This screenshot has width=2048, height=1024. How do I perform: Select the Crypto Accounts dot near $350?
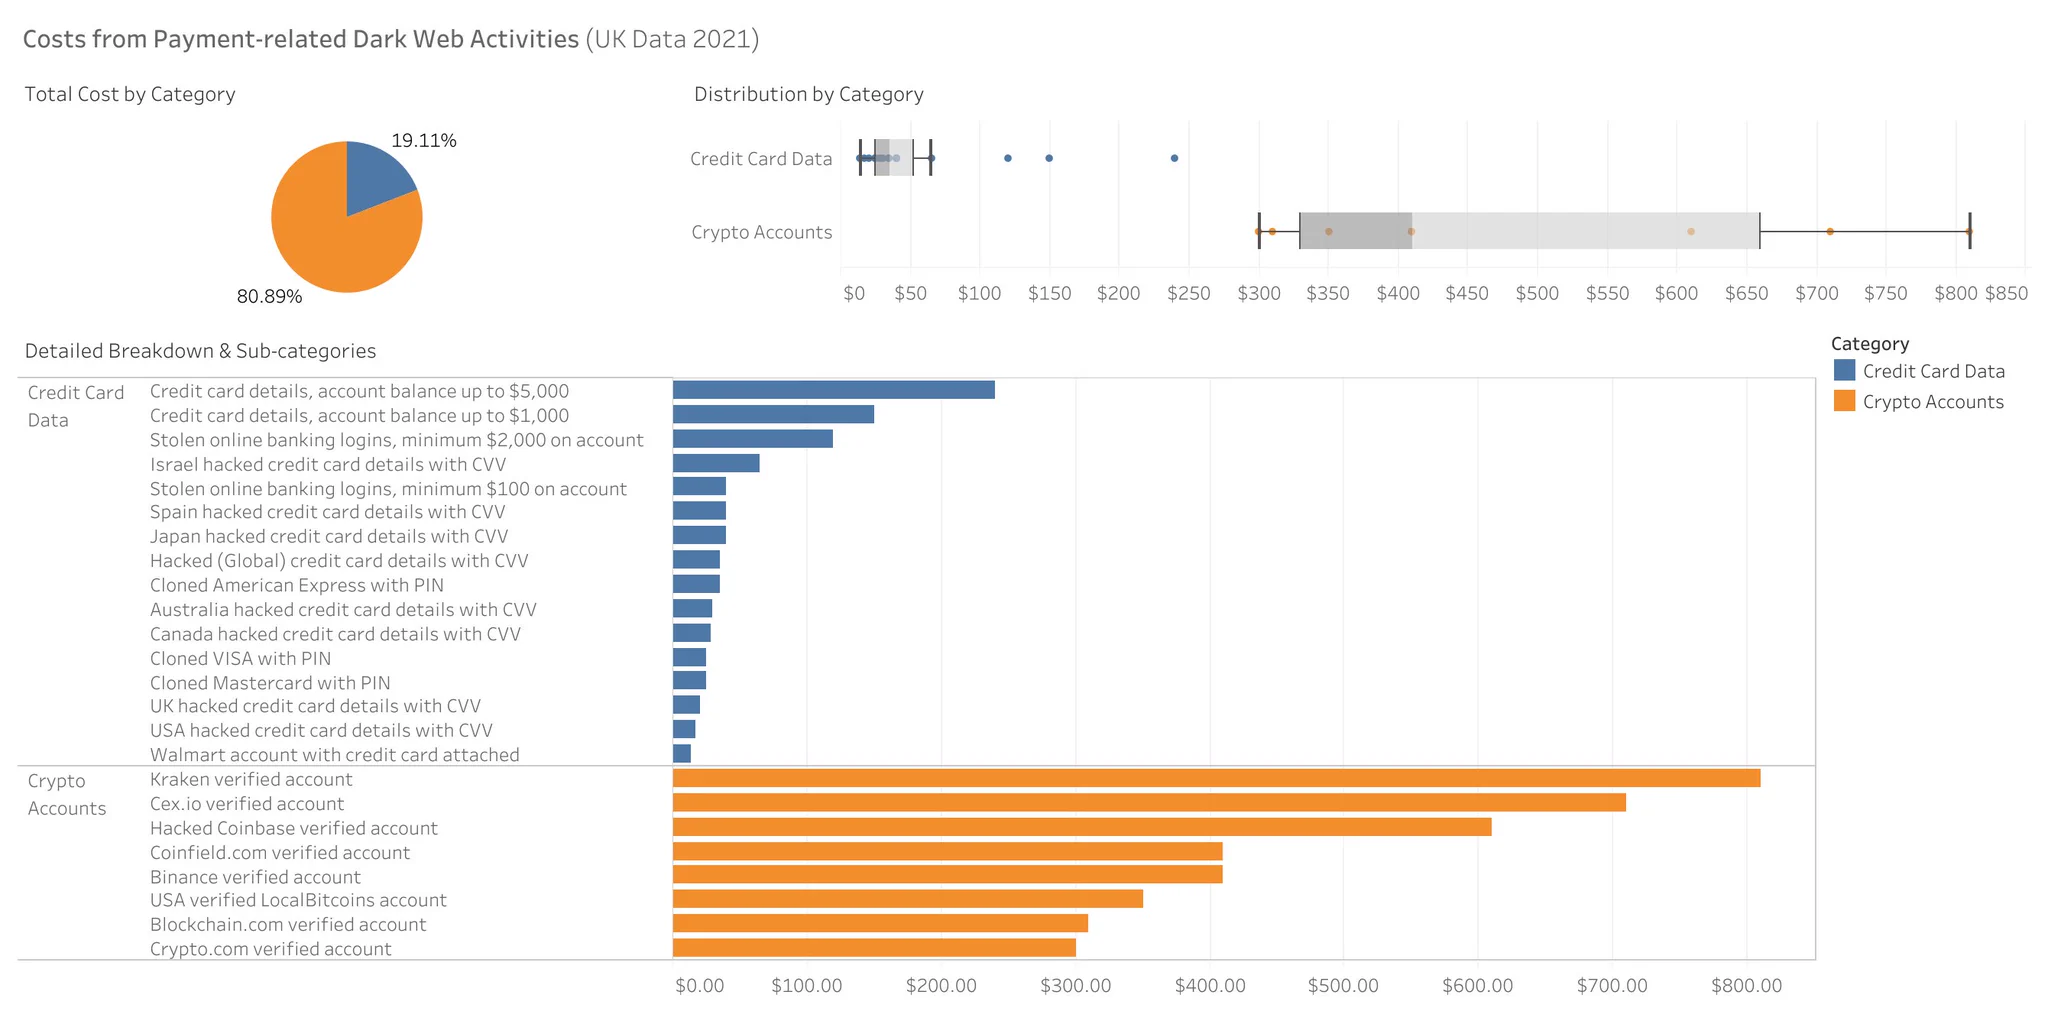coord(1328,231)
